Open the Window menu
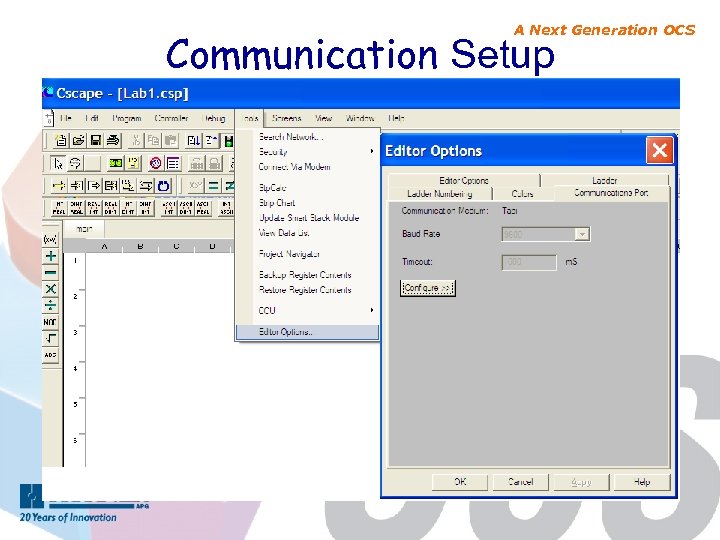The width and height of the screenshot is (720, 540). tap(360, 118)
